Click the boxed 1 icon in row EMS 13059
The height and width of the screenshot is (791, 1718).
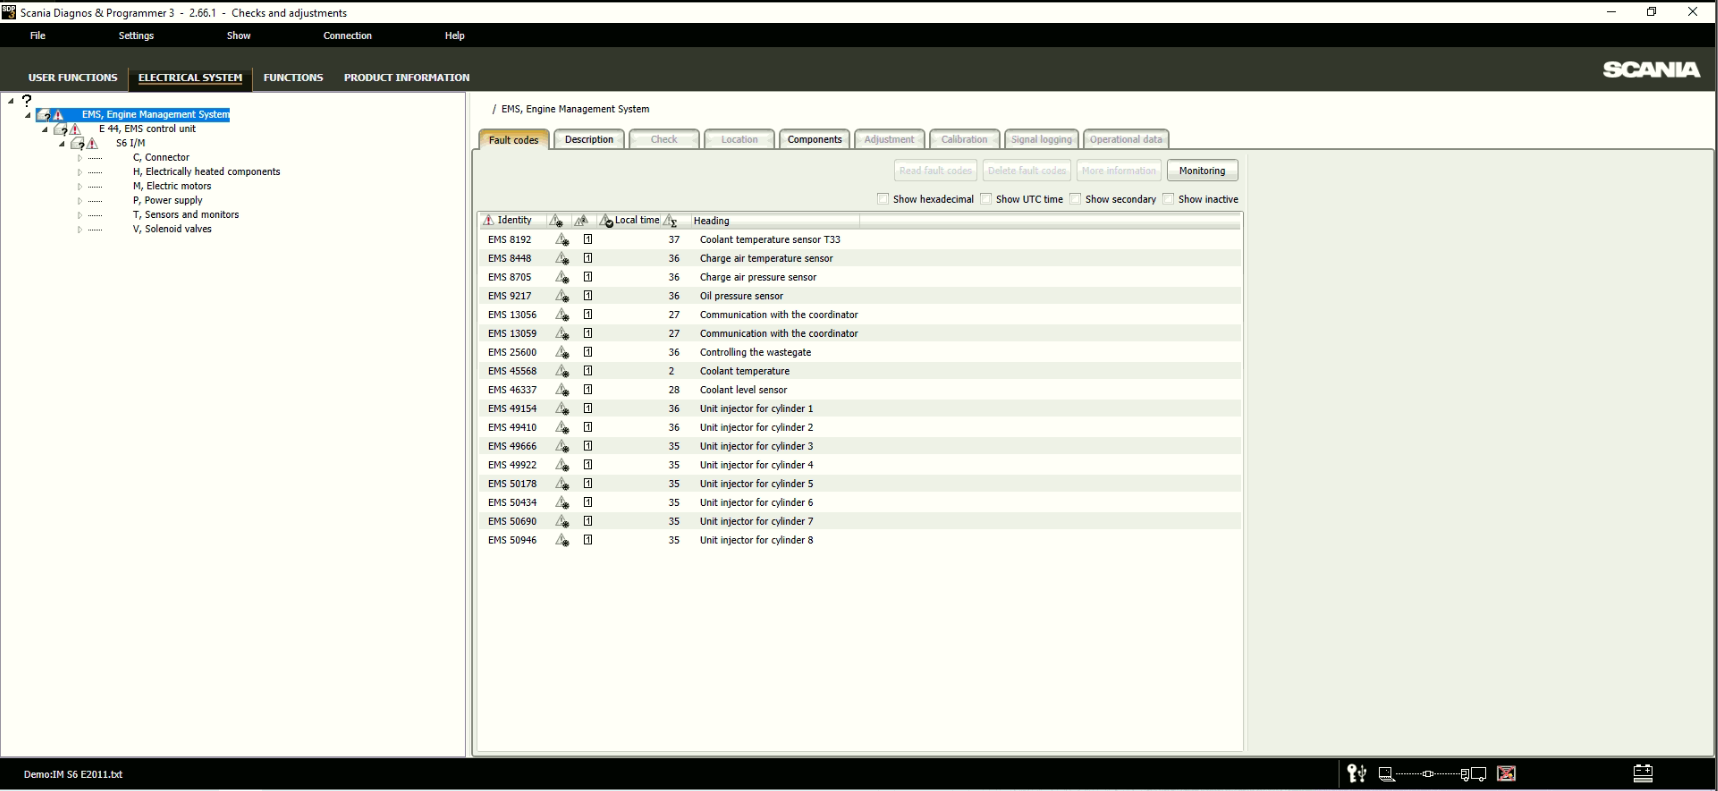pos(588,333)
